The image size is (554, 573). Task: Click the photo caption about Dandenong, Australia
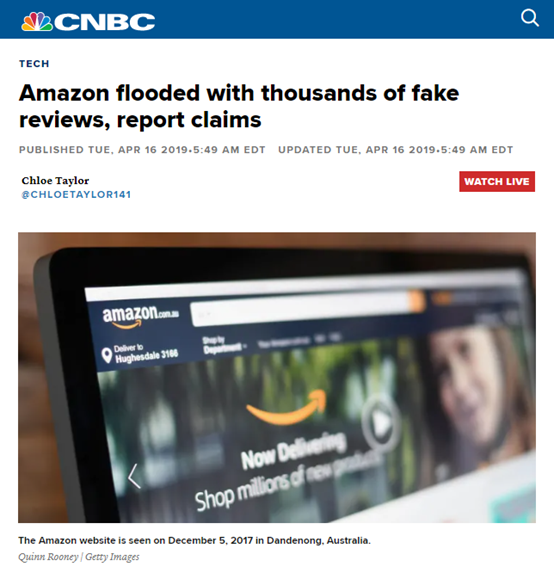pos(194,540)
